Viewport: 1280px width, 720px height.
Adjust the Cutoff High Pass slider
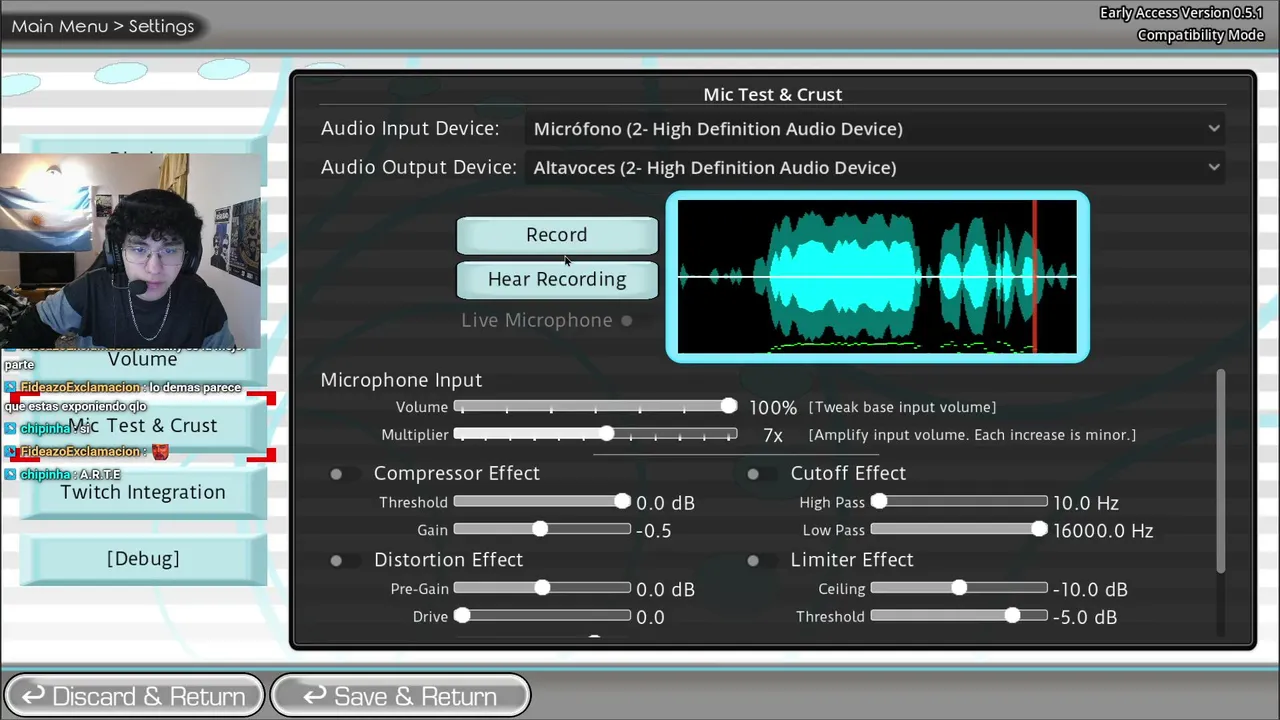tap(959, 501)
